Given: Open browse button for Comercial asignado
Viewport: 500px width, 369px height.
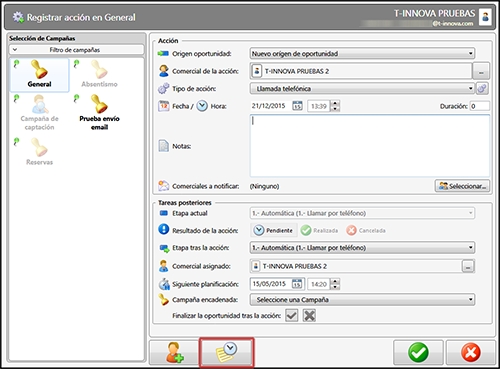Looking at the screenshot, I should click(x=468, y=266).
